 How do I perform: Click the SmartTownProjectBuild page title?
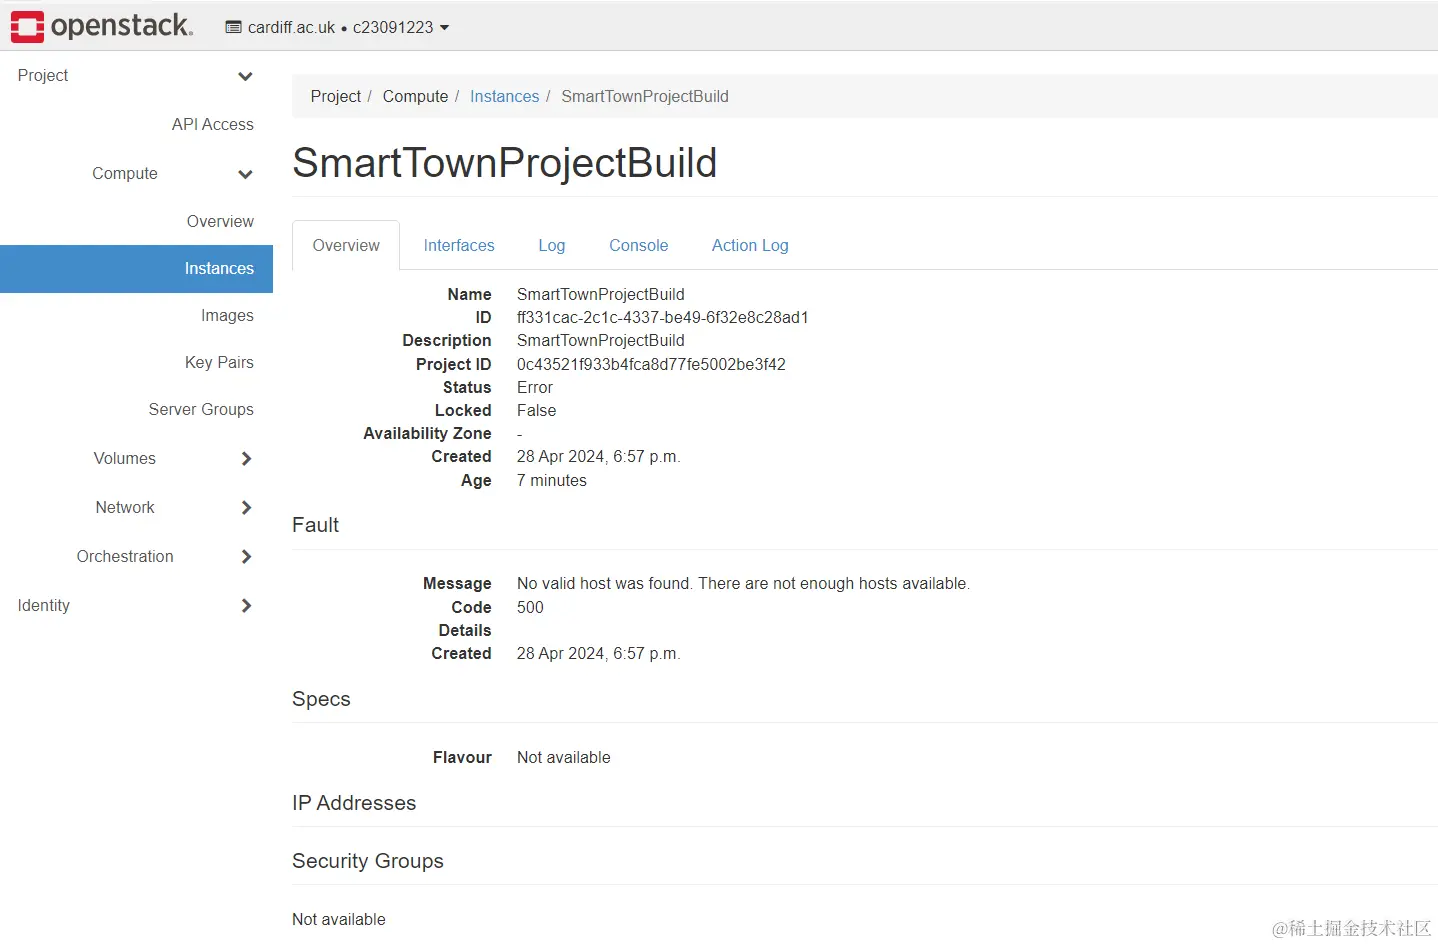504,163
